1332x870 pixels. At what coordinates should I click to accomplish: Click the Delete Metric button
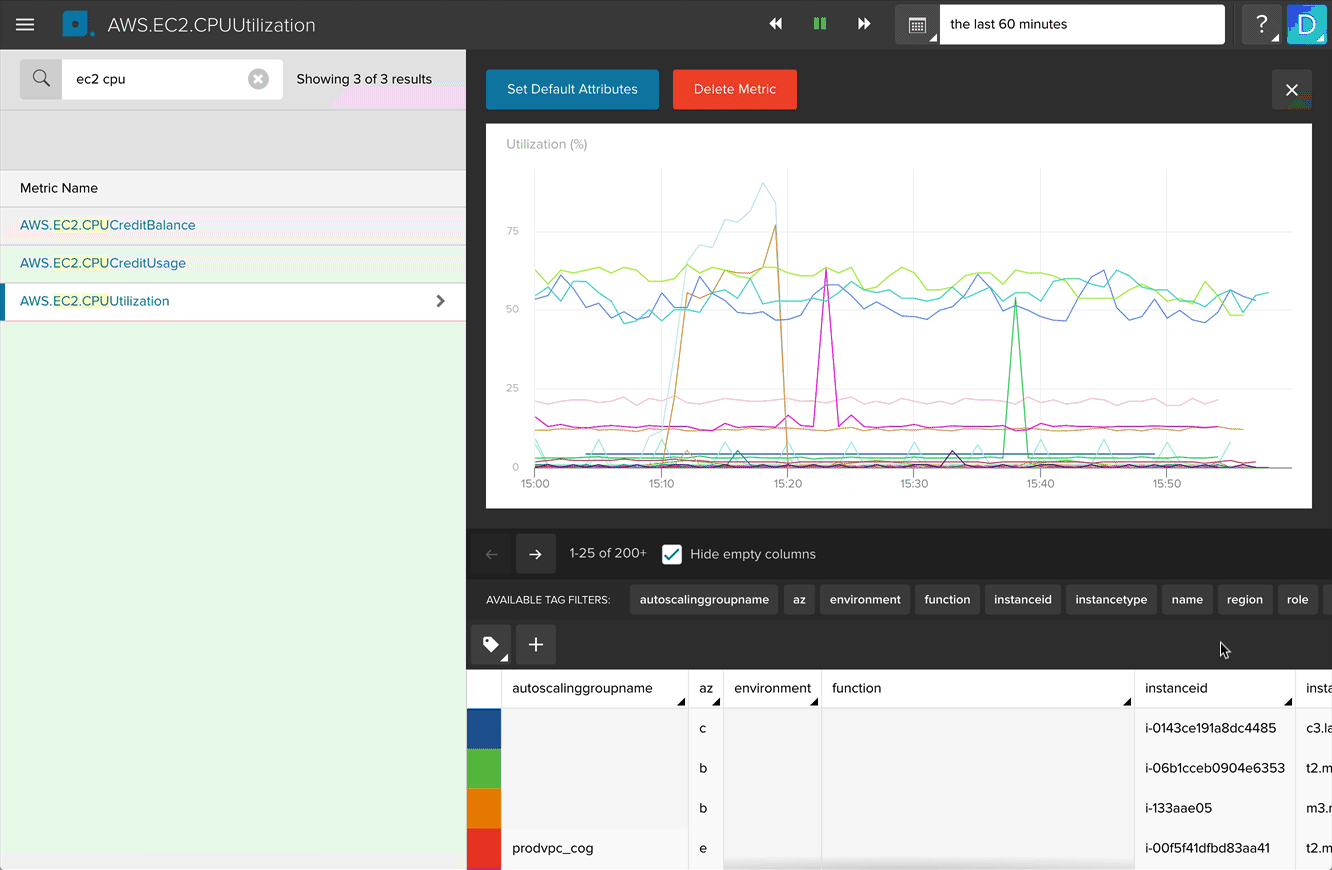(x=735, y=89)
